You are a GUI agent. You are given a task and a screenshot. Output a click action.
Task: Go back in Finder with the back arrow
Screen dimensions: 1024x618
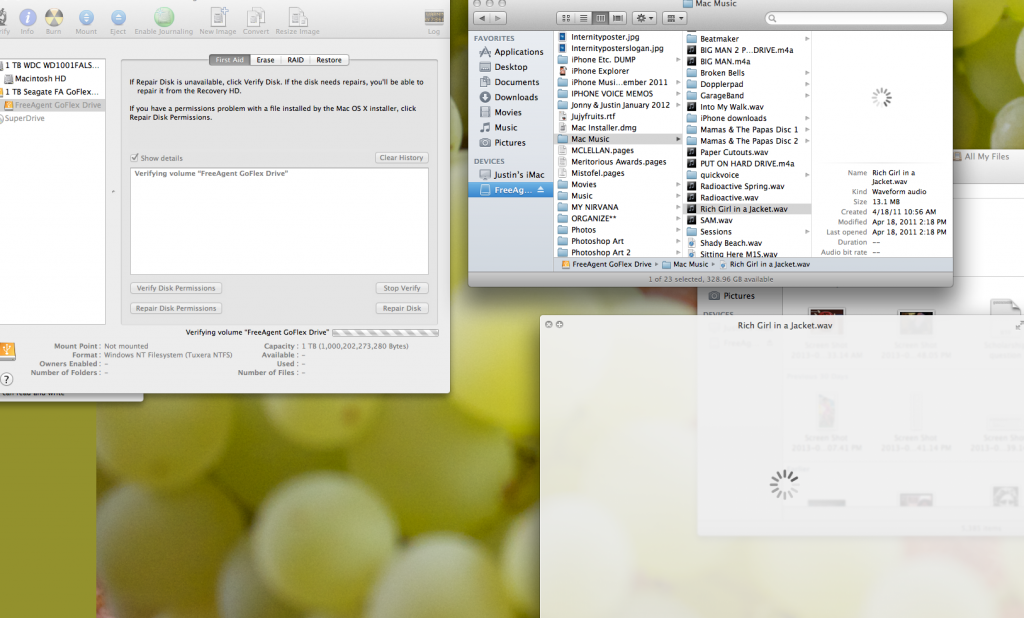pyautogui.click(x=483, y=18)
